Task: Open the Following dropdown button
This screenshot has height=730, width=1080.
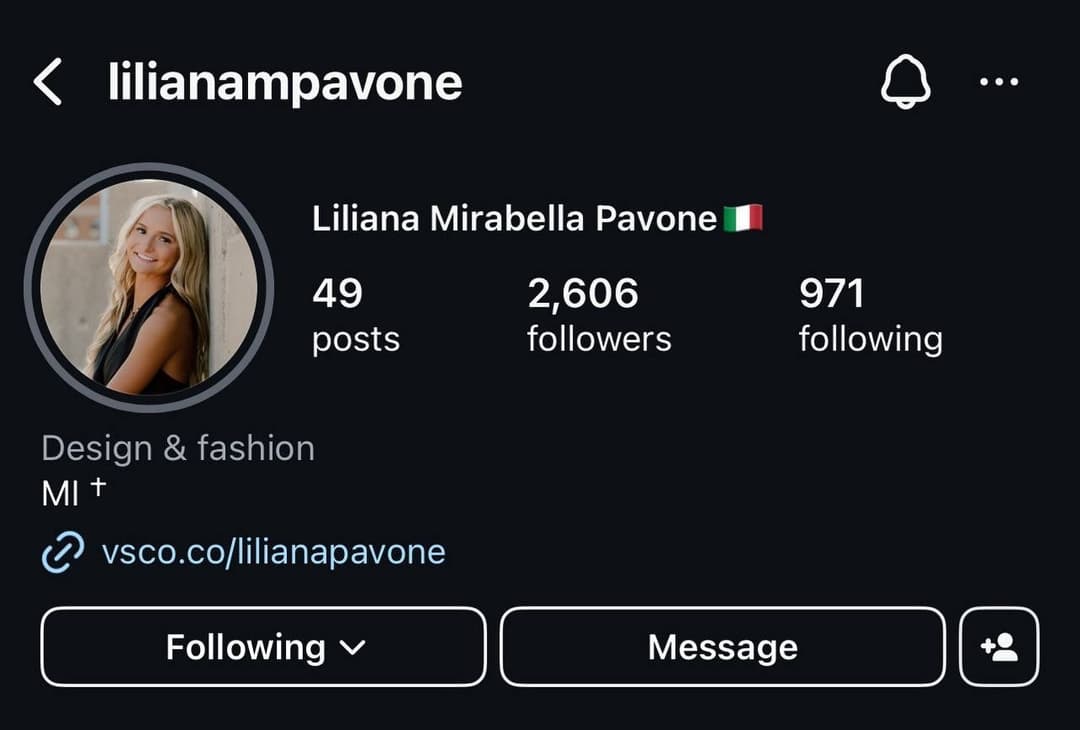Action: [x=263, y=647]
